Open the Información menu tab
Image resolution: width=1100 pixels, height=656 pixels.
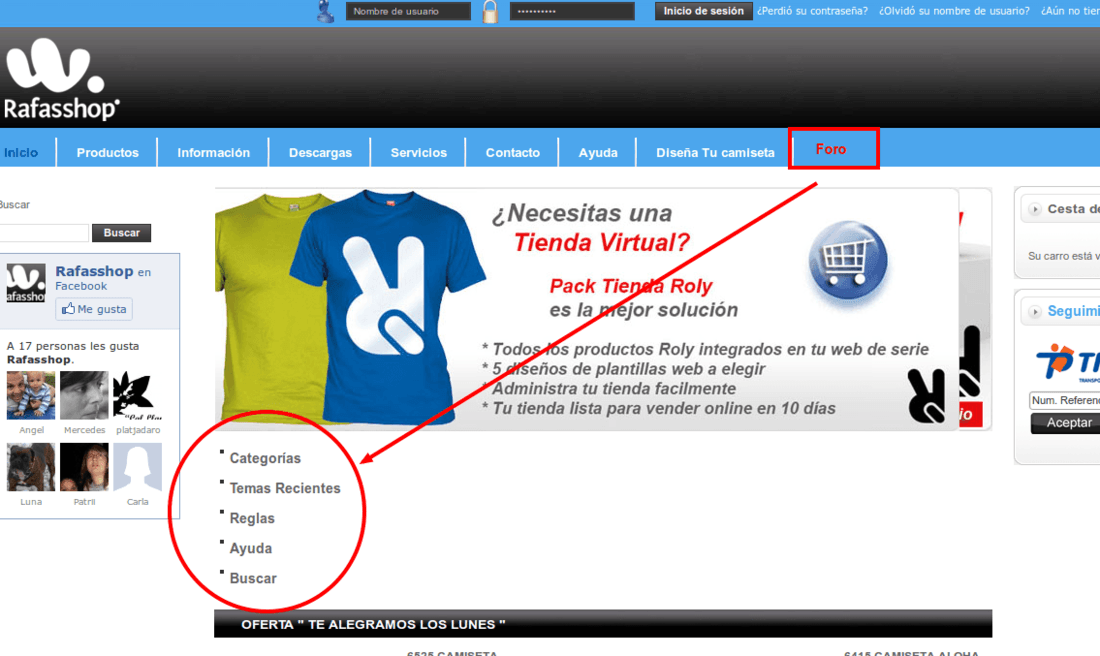(213, 152)
